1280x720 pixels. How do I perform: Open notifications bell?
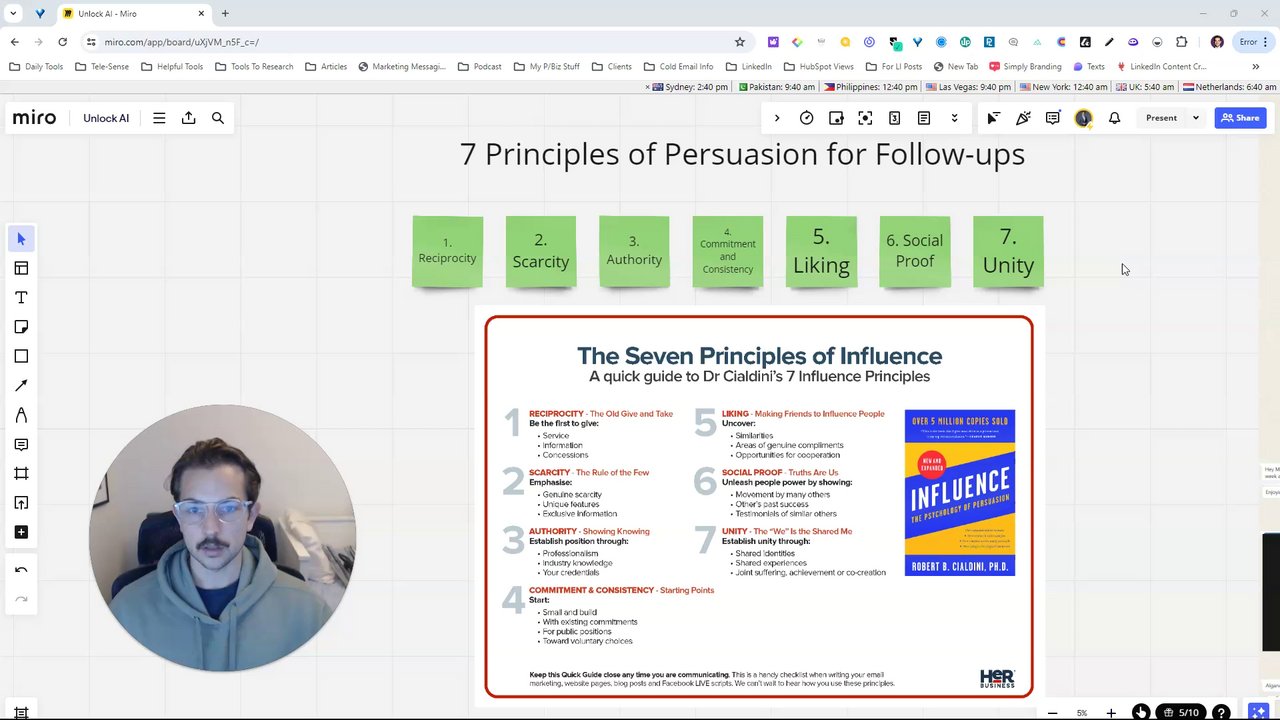point(1114,118)
